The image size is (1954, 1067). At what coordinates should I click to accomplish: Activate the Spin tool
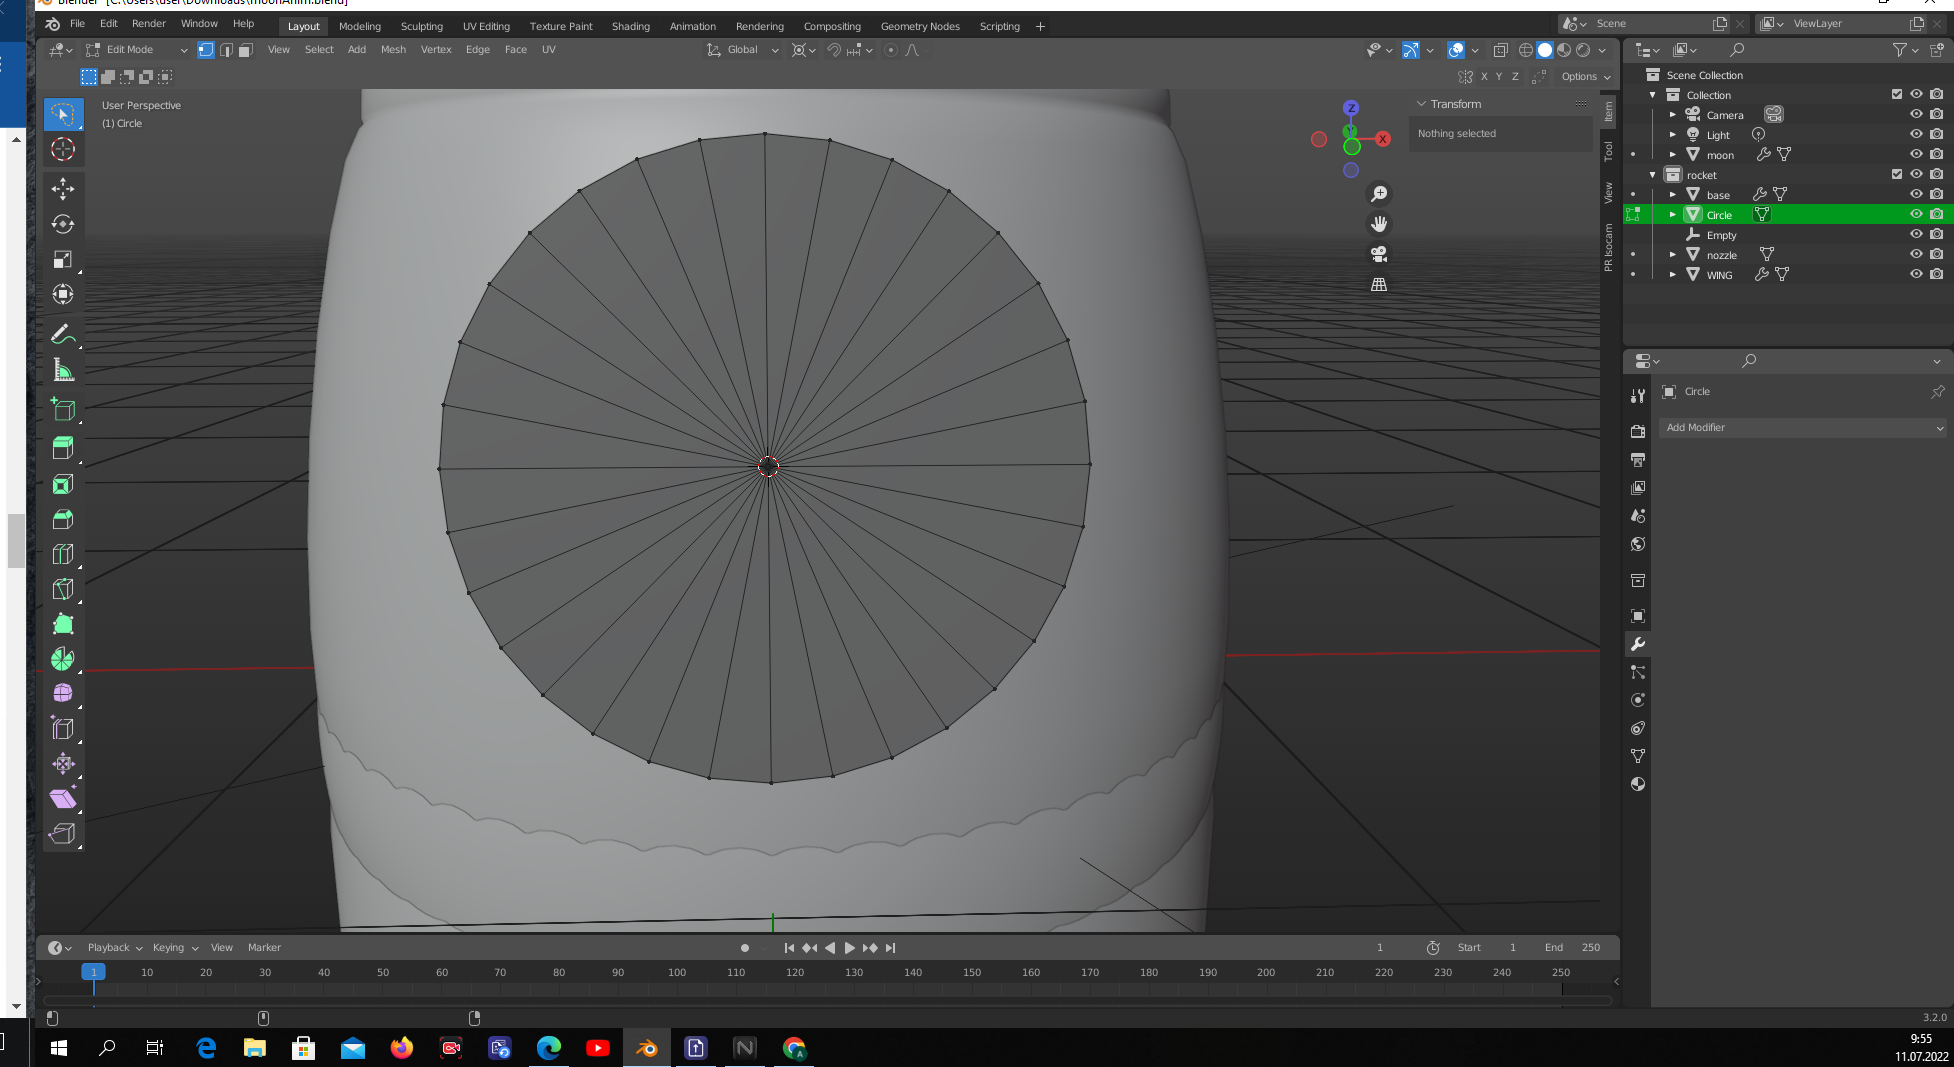(63, 659)
